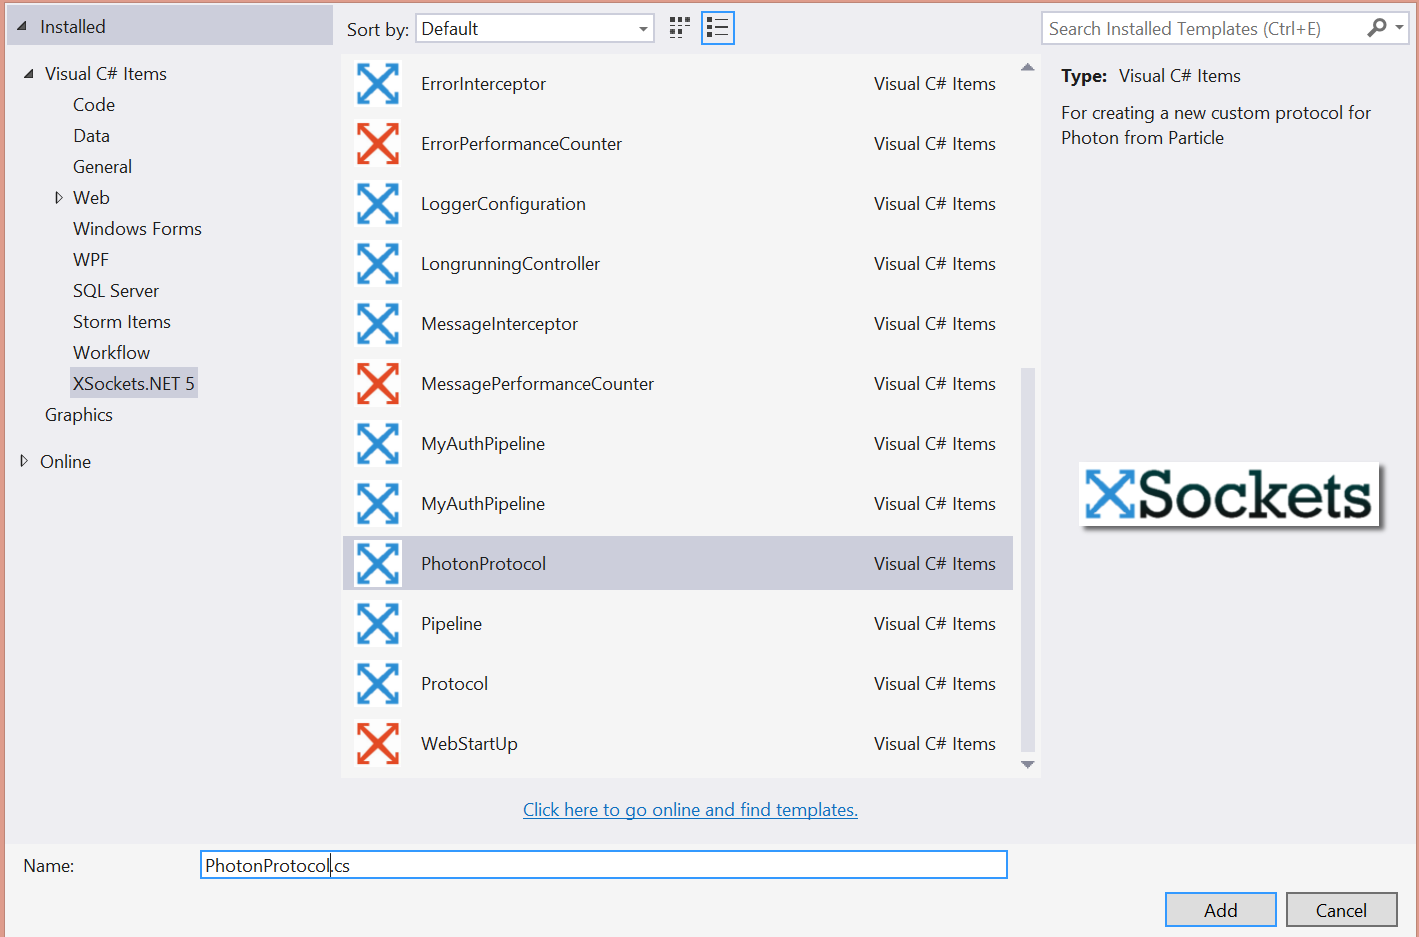
Task: Select the Storm Items category
Action: pos(121,322)
